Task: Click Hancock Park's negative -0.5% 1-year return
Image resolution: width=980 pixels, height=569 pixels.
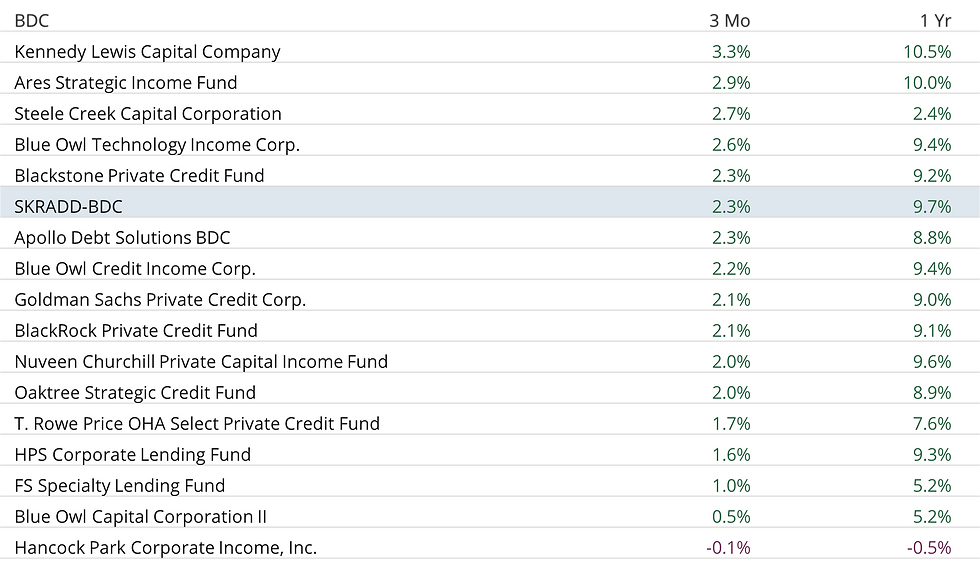Action: click(929, 548)
